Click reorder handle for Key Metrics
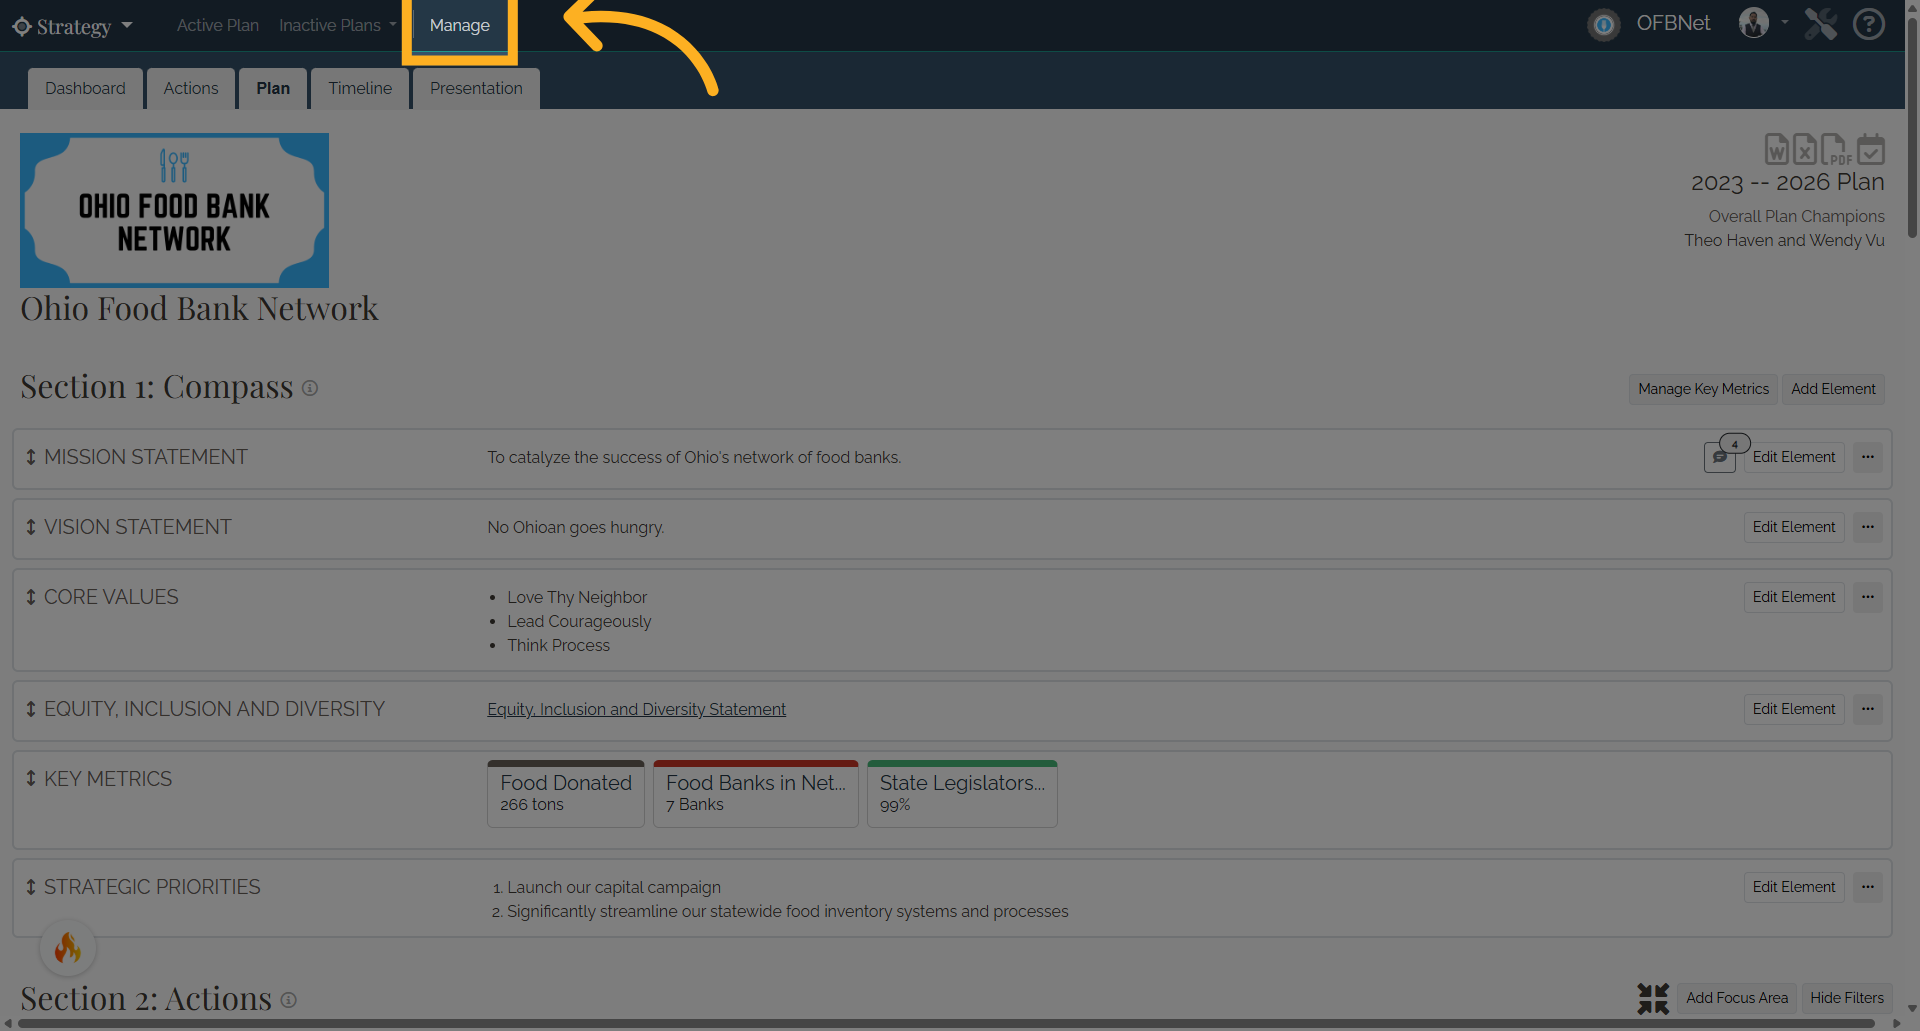Screen dimensions: 1920x1031 pos(31,778)
